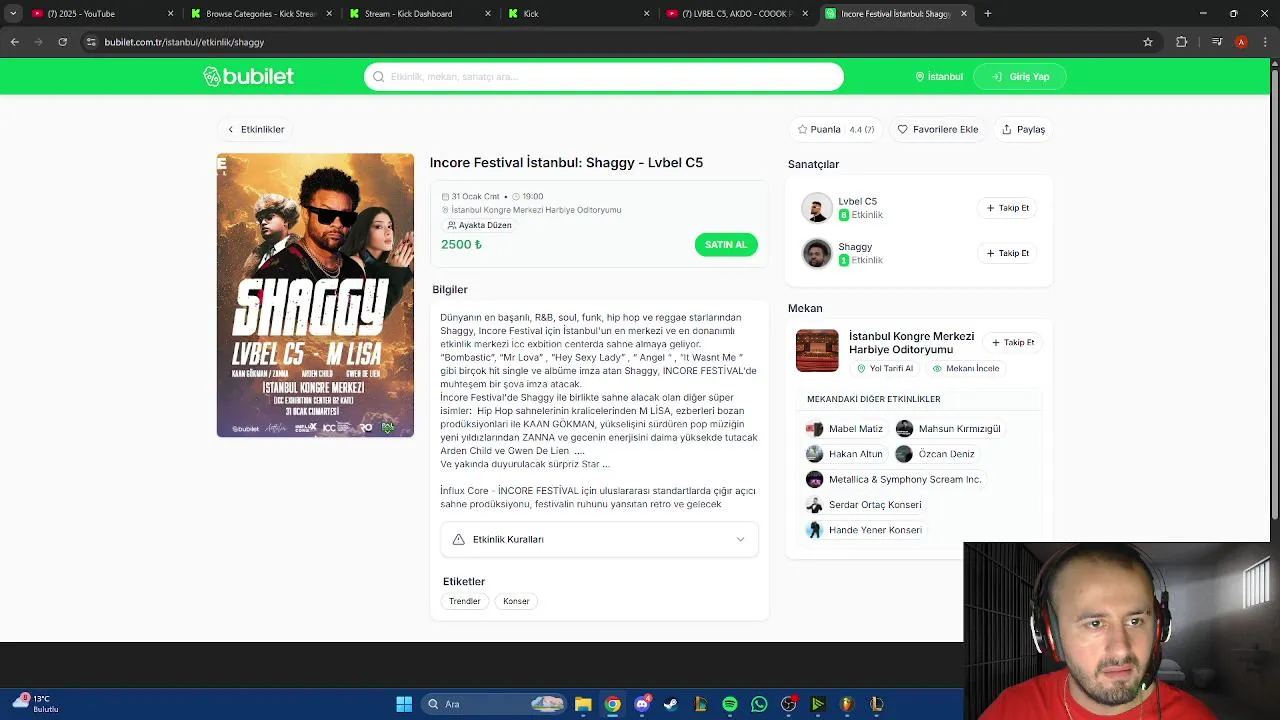This screenshot has height=720, width=1280.
Task: Open Metallica & Symphony Scream Inc. event
Action: point(894,479)
